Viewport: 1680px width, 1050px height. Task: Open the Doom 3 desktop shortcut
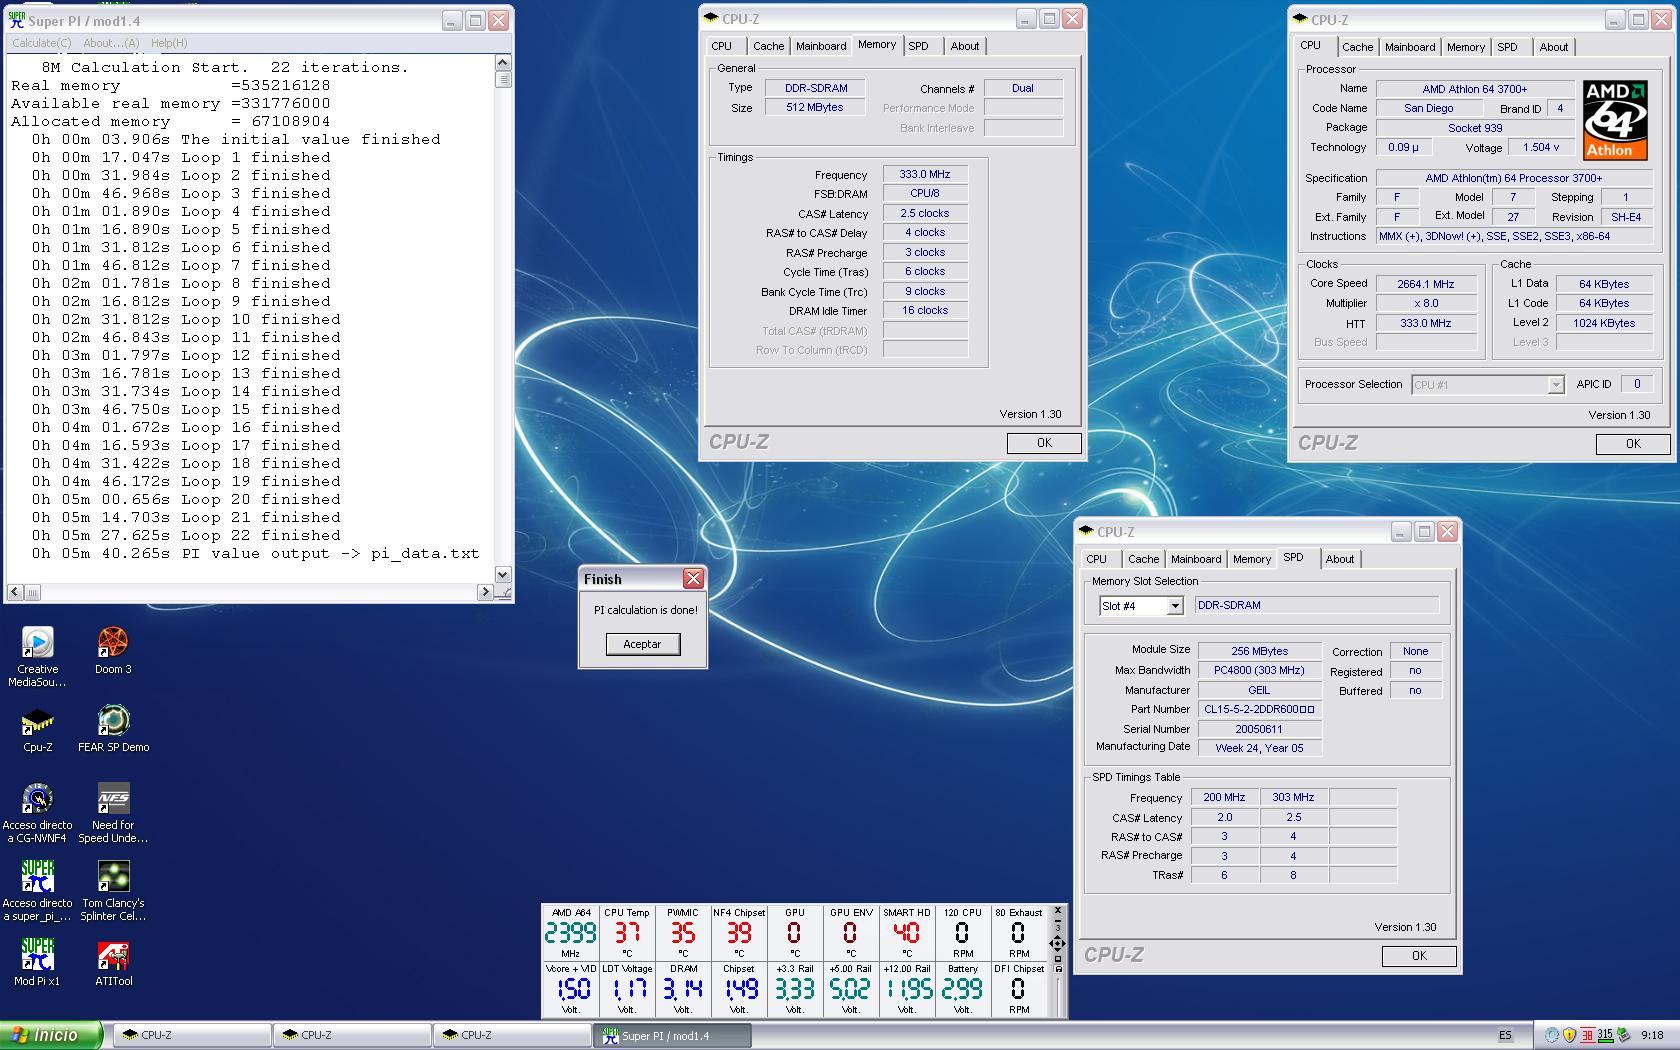(113, 645)
